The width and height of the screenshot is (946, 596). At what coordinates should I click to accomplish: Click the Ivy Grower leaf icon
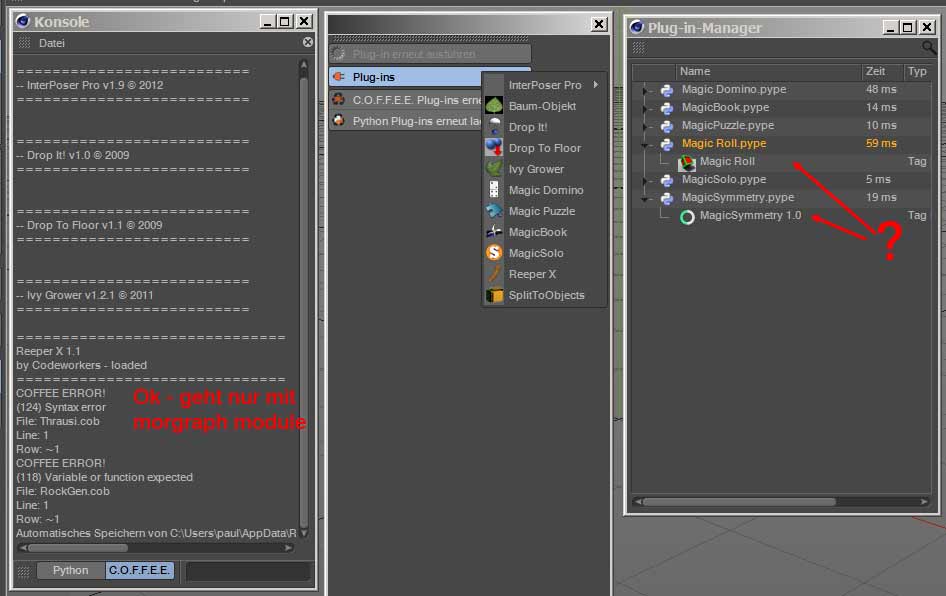point(494,169)
